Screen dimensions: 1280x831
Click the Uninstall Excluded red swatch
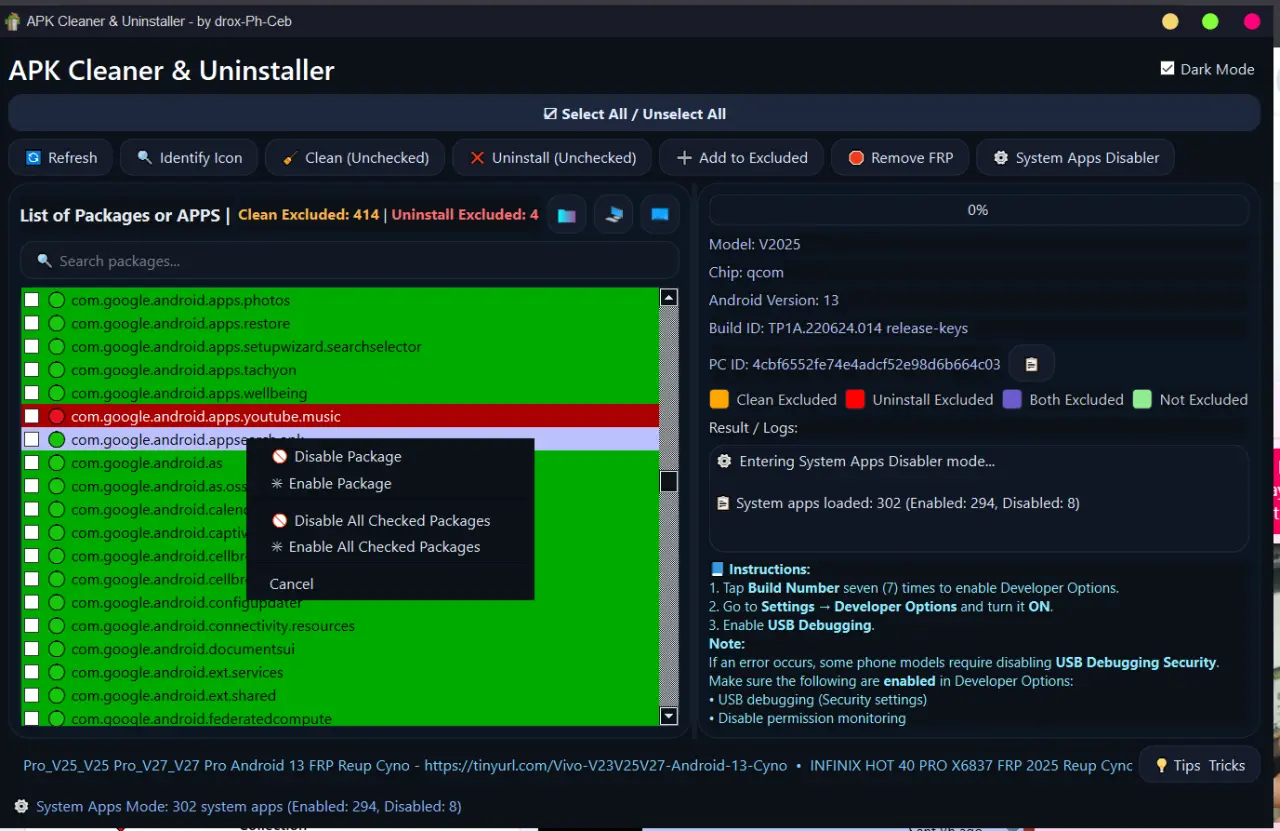[x=855, y=399]
